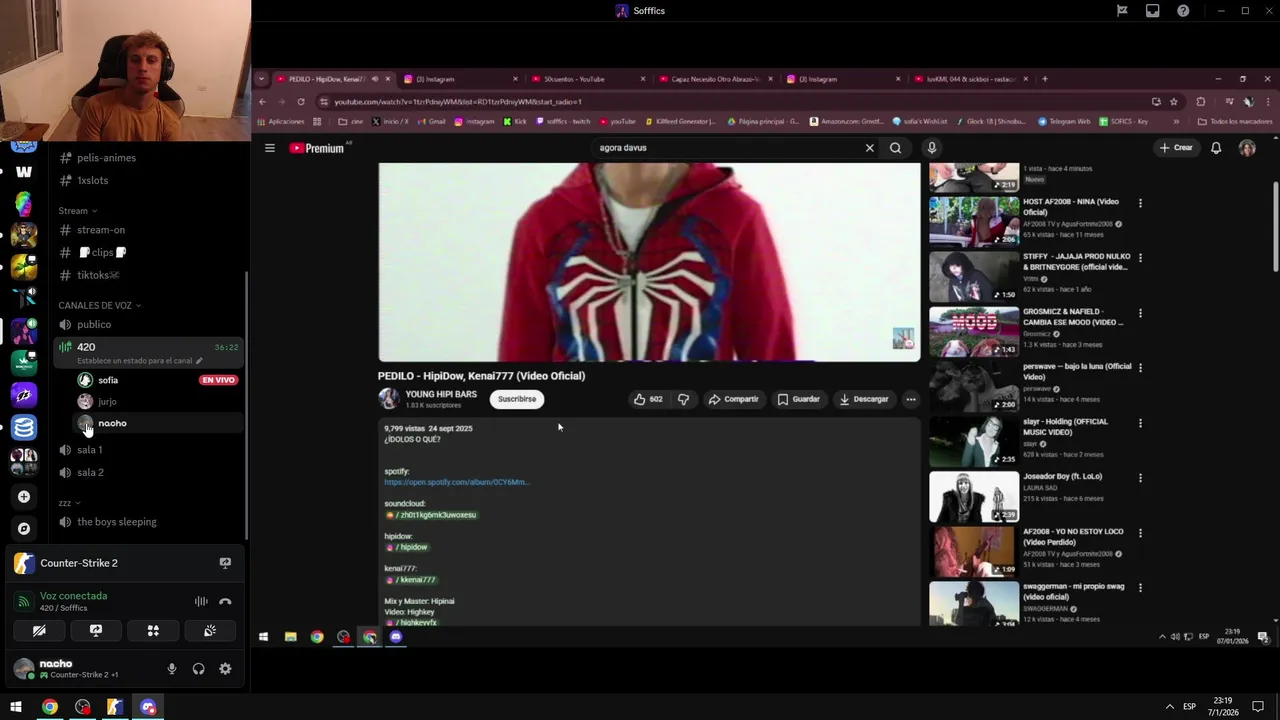Open the Discover servers compass icon

click(x=24, y=528)
